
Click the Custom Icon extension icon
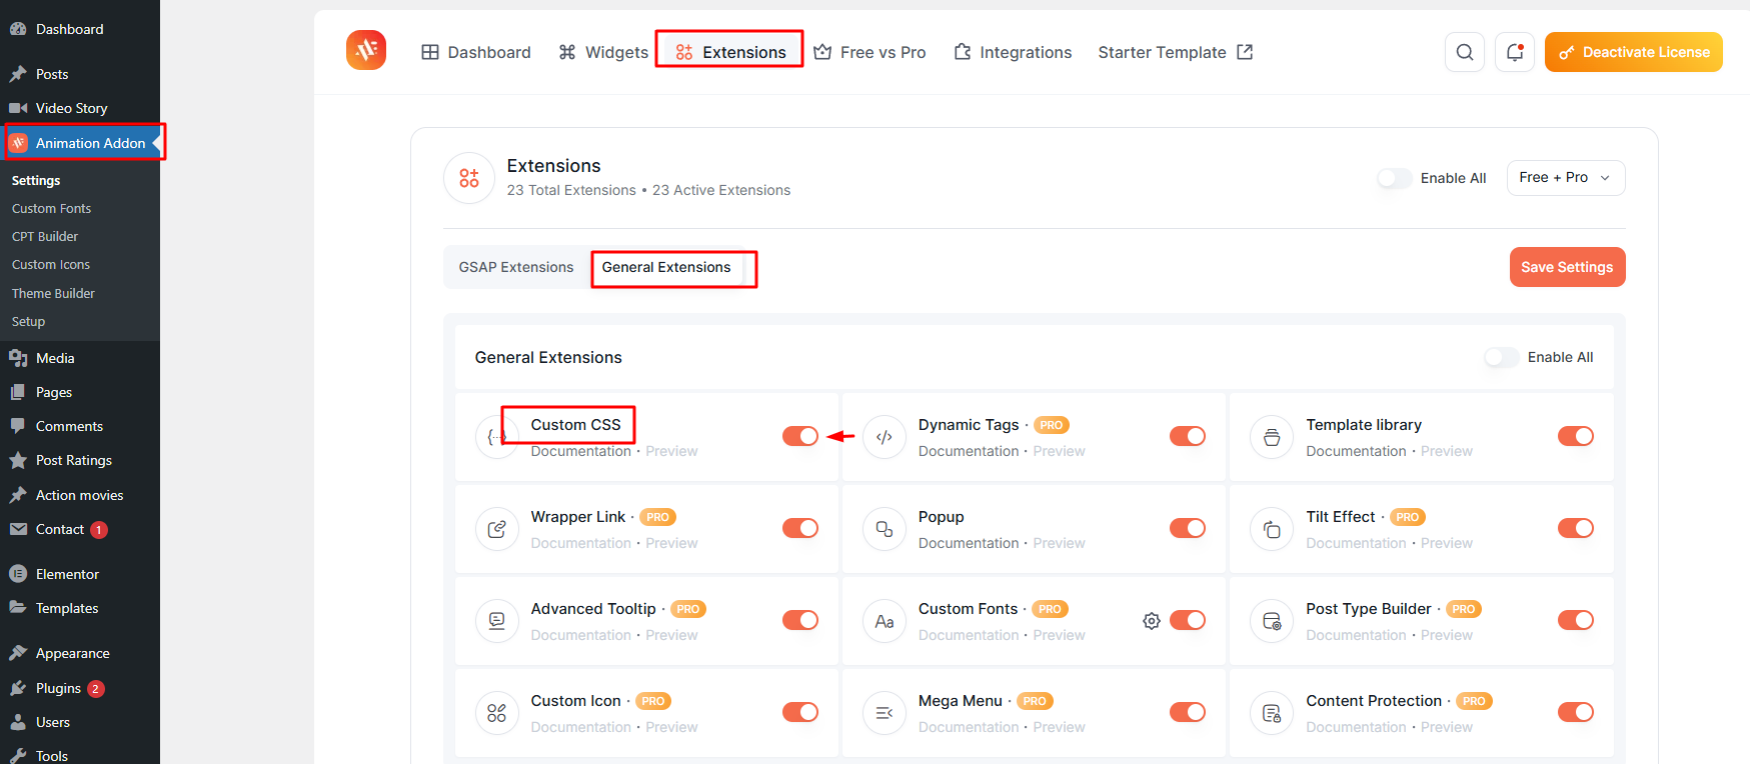click(497, 713)
